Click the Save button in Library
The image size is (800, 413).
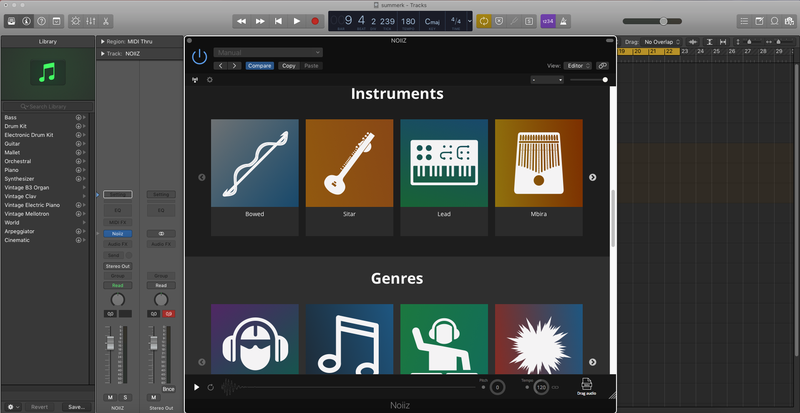(77, 407)
